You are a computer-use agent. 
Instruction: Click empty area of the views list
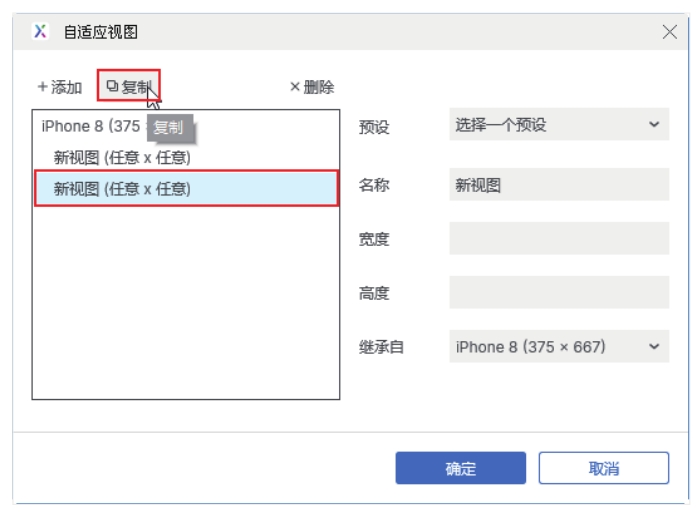pos(185,310)
